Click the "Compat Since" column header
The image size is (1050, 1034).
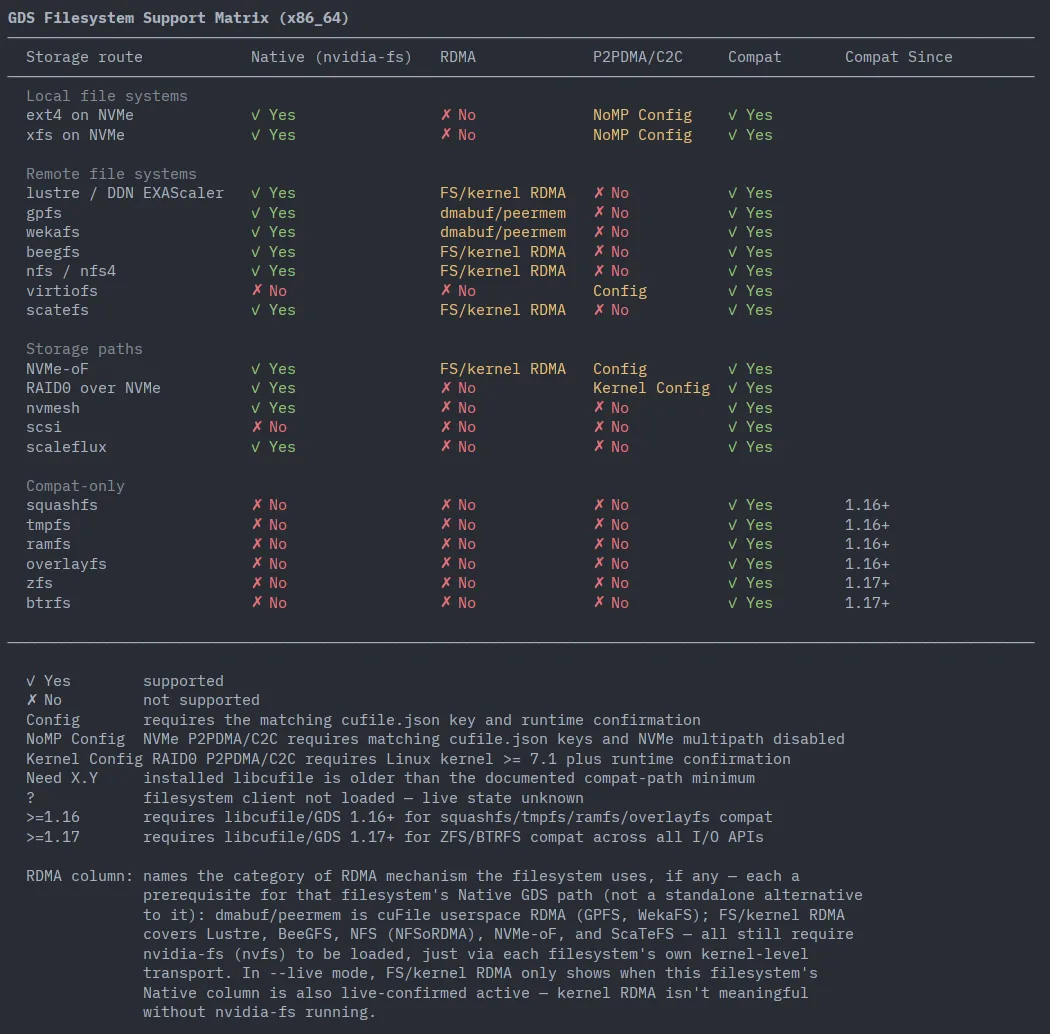coord(899,57)
